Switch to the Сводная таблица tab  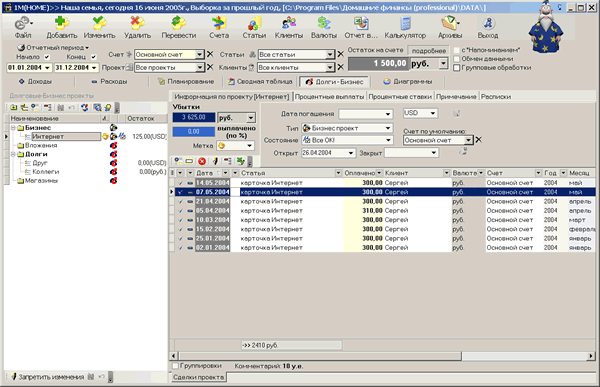260,82
